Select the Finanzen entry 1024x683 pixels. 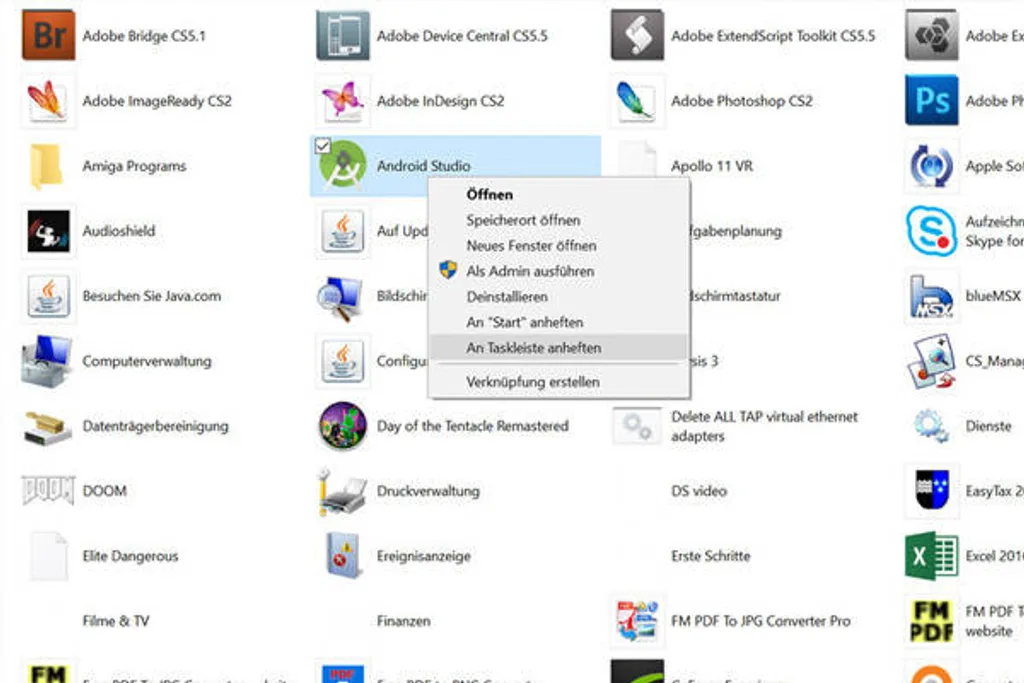point(404,621)
